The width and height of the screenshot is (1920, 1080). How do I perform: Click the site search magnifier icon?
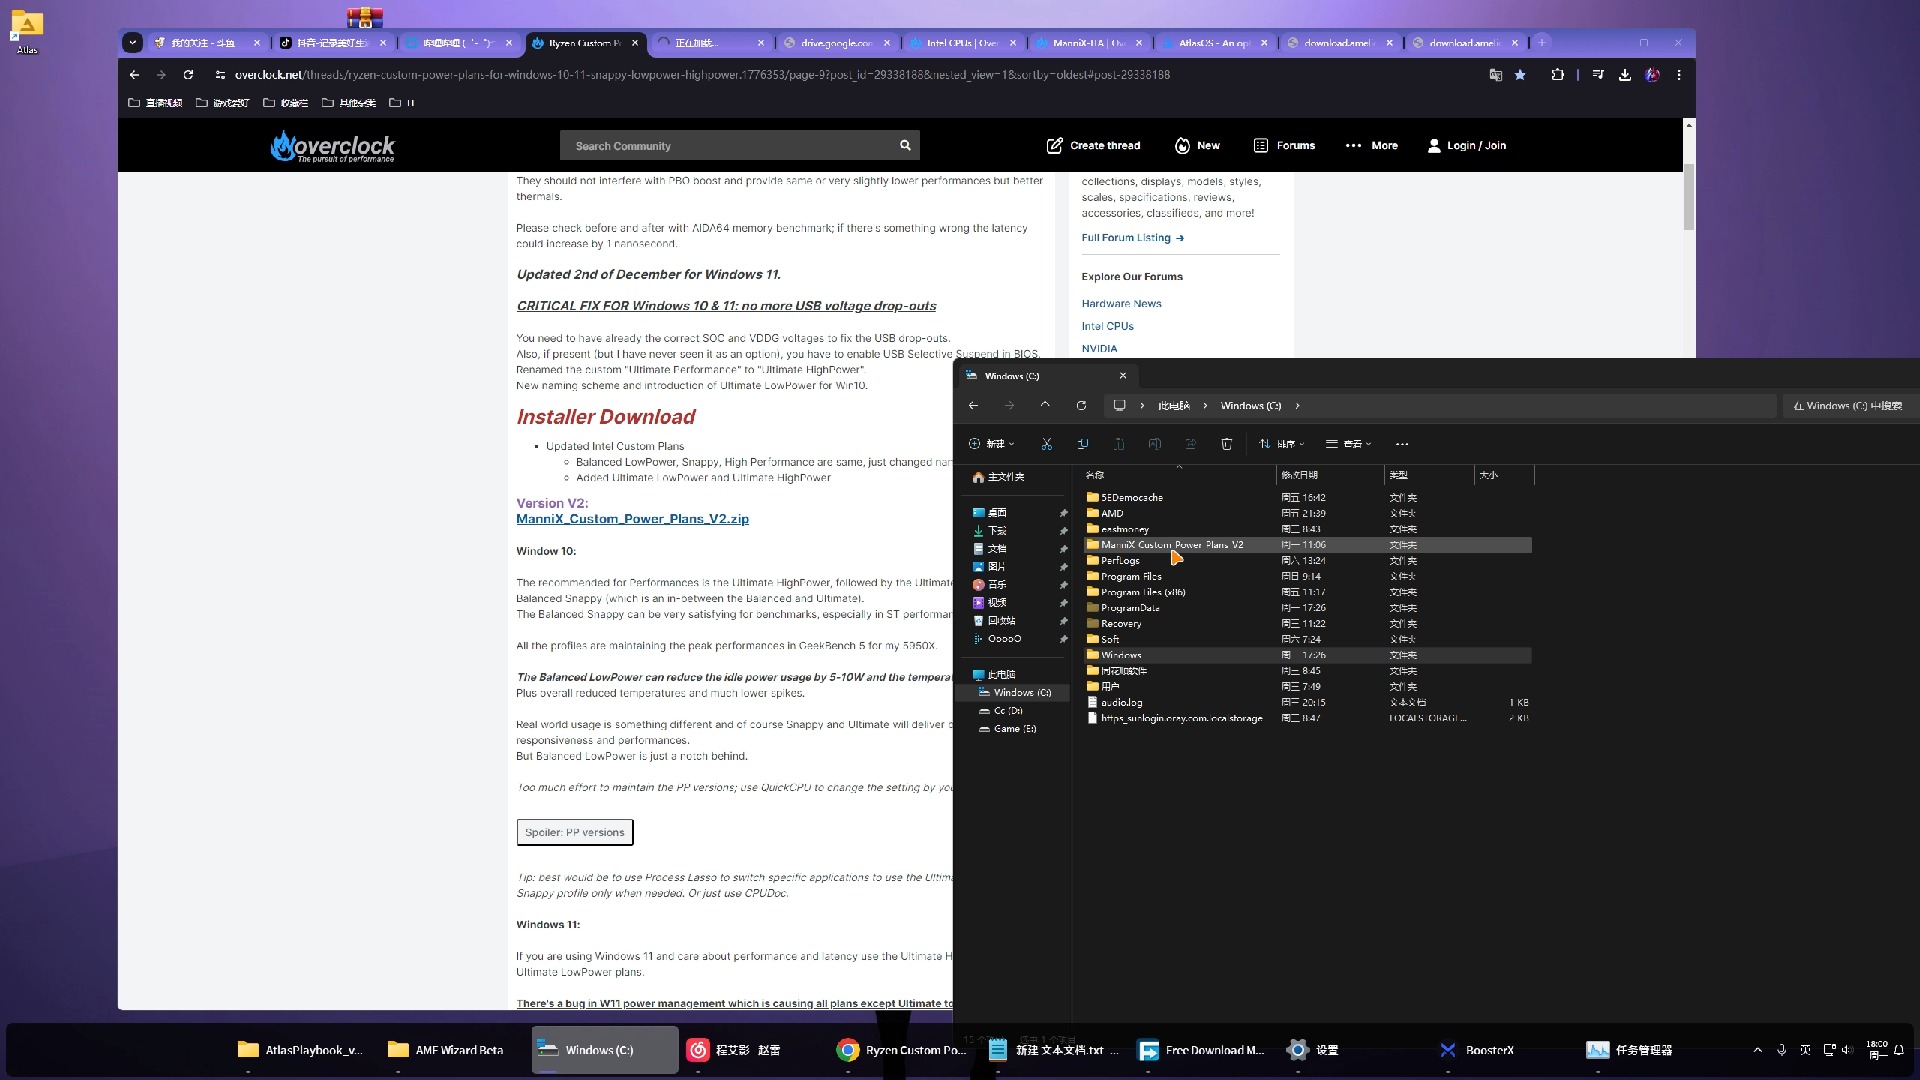pos(905,145)
